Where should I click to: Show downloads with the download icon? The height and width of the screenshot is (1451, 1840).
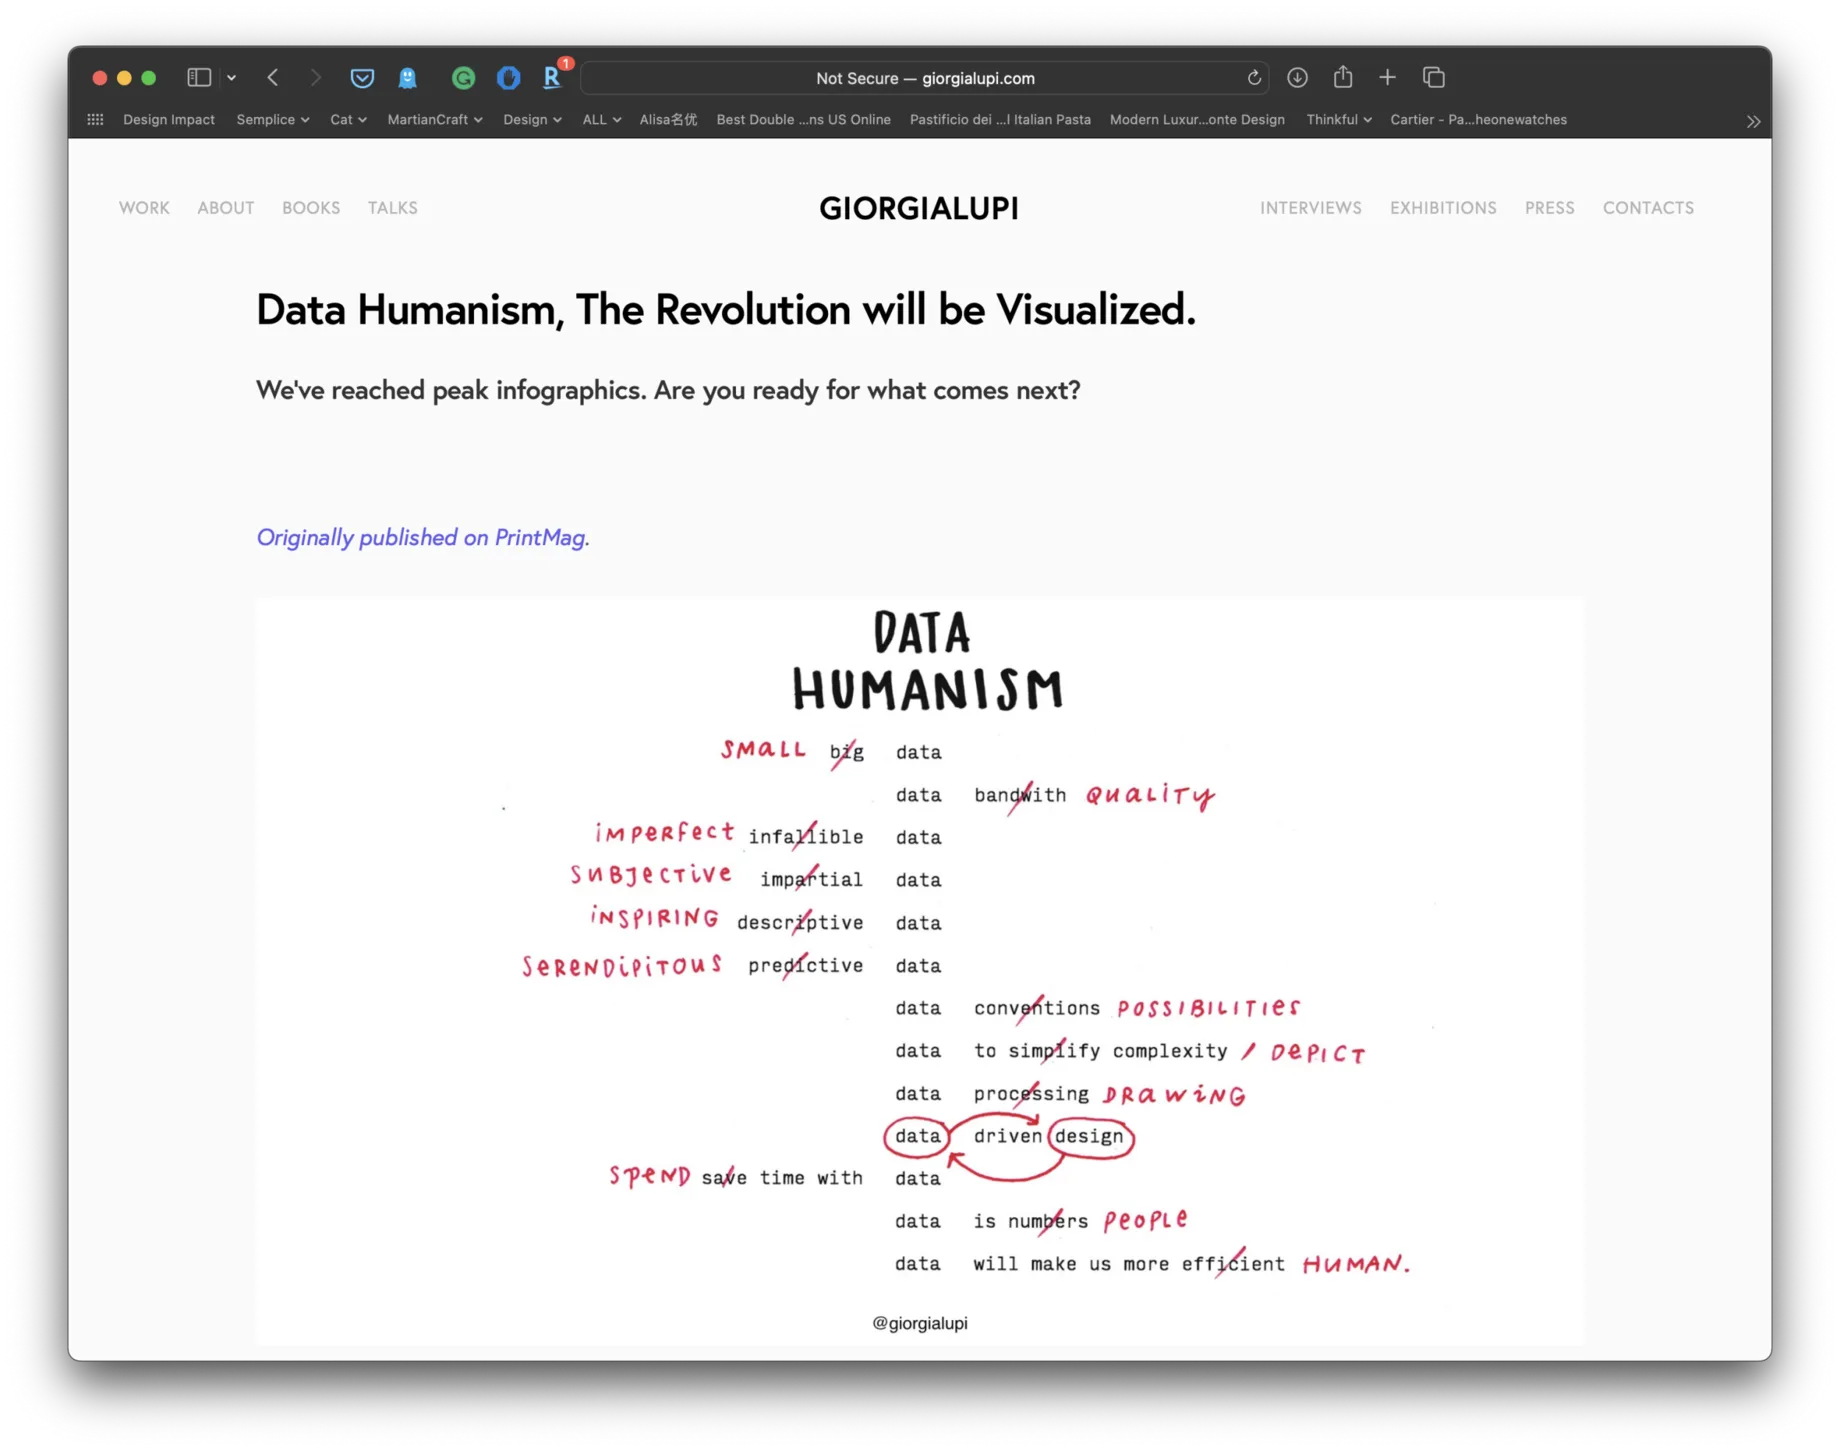click(x=1297, y=77)
